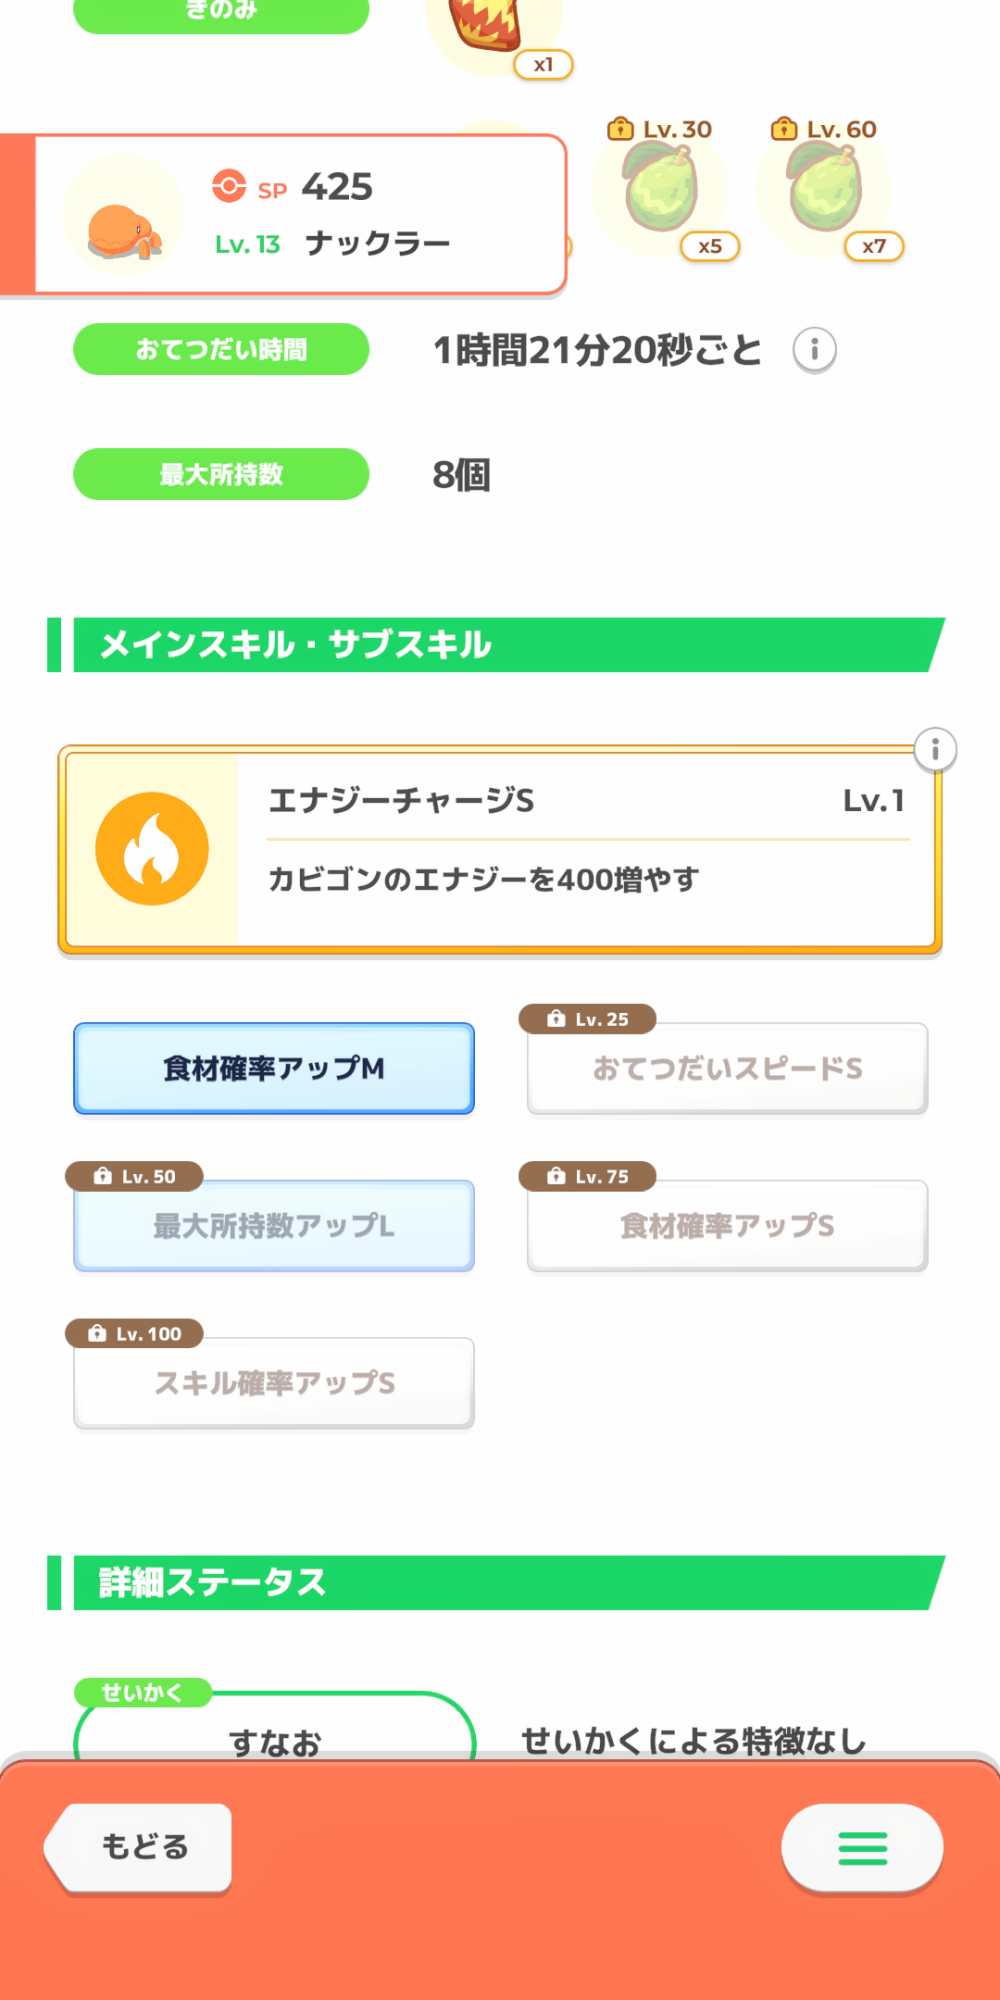This screenshot has height=2000, width=1000.
Task: Select the Lv. 60 locked berry icon
Action: [824, 188]
